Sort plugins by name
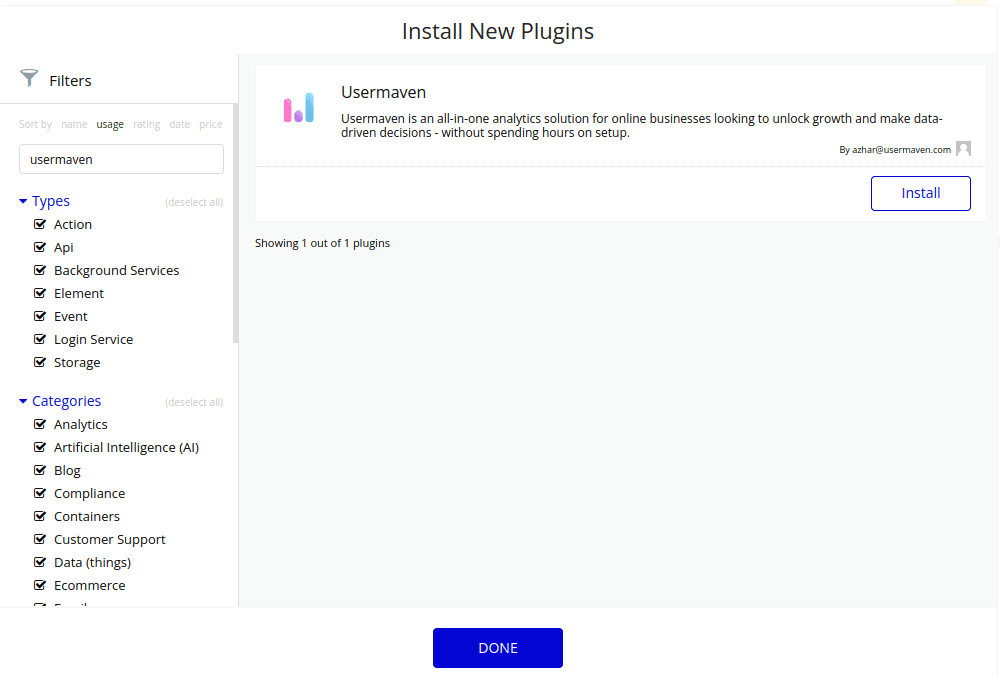Viewport: 1000px width, 676px height. (x=74, y=124)
